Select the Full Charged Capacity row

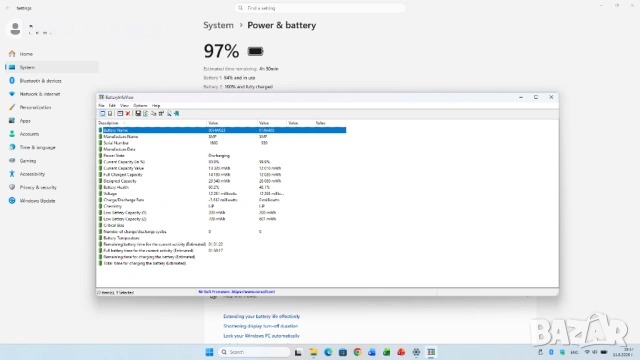tap(222, 175)
